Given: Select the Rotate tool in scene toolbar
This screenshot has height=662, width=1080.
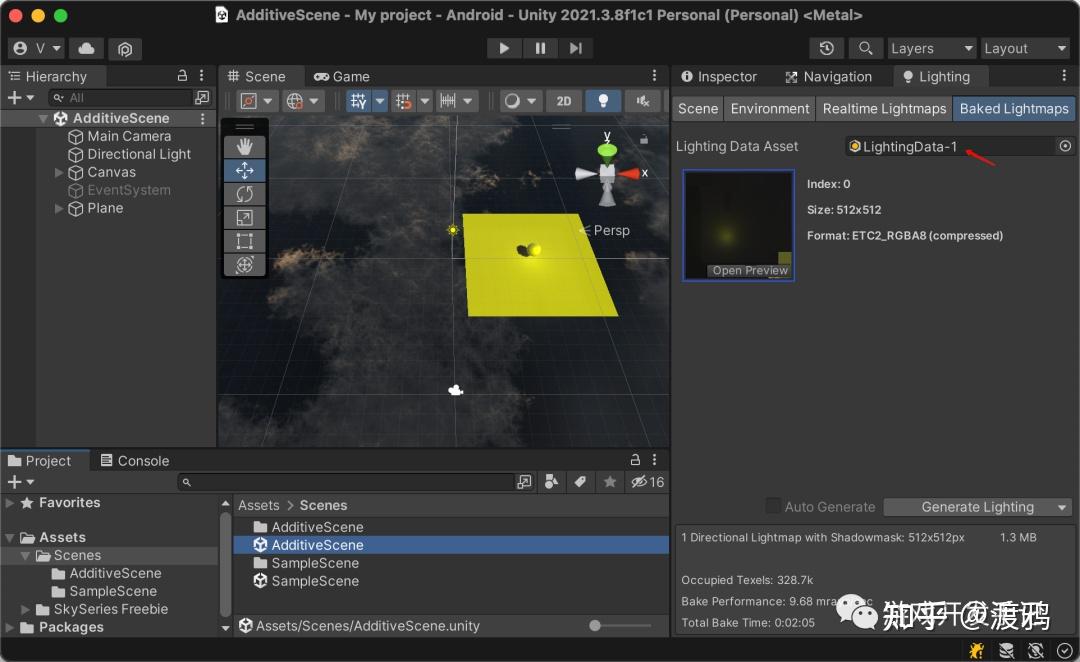Looking at the screenshot, I should [x=245, y=194].
